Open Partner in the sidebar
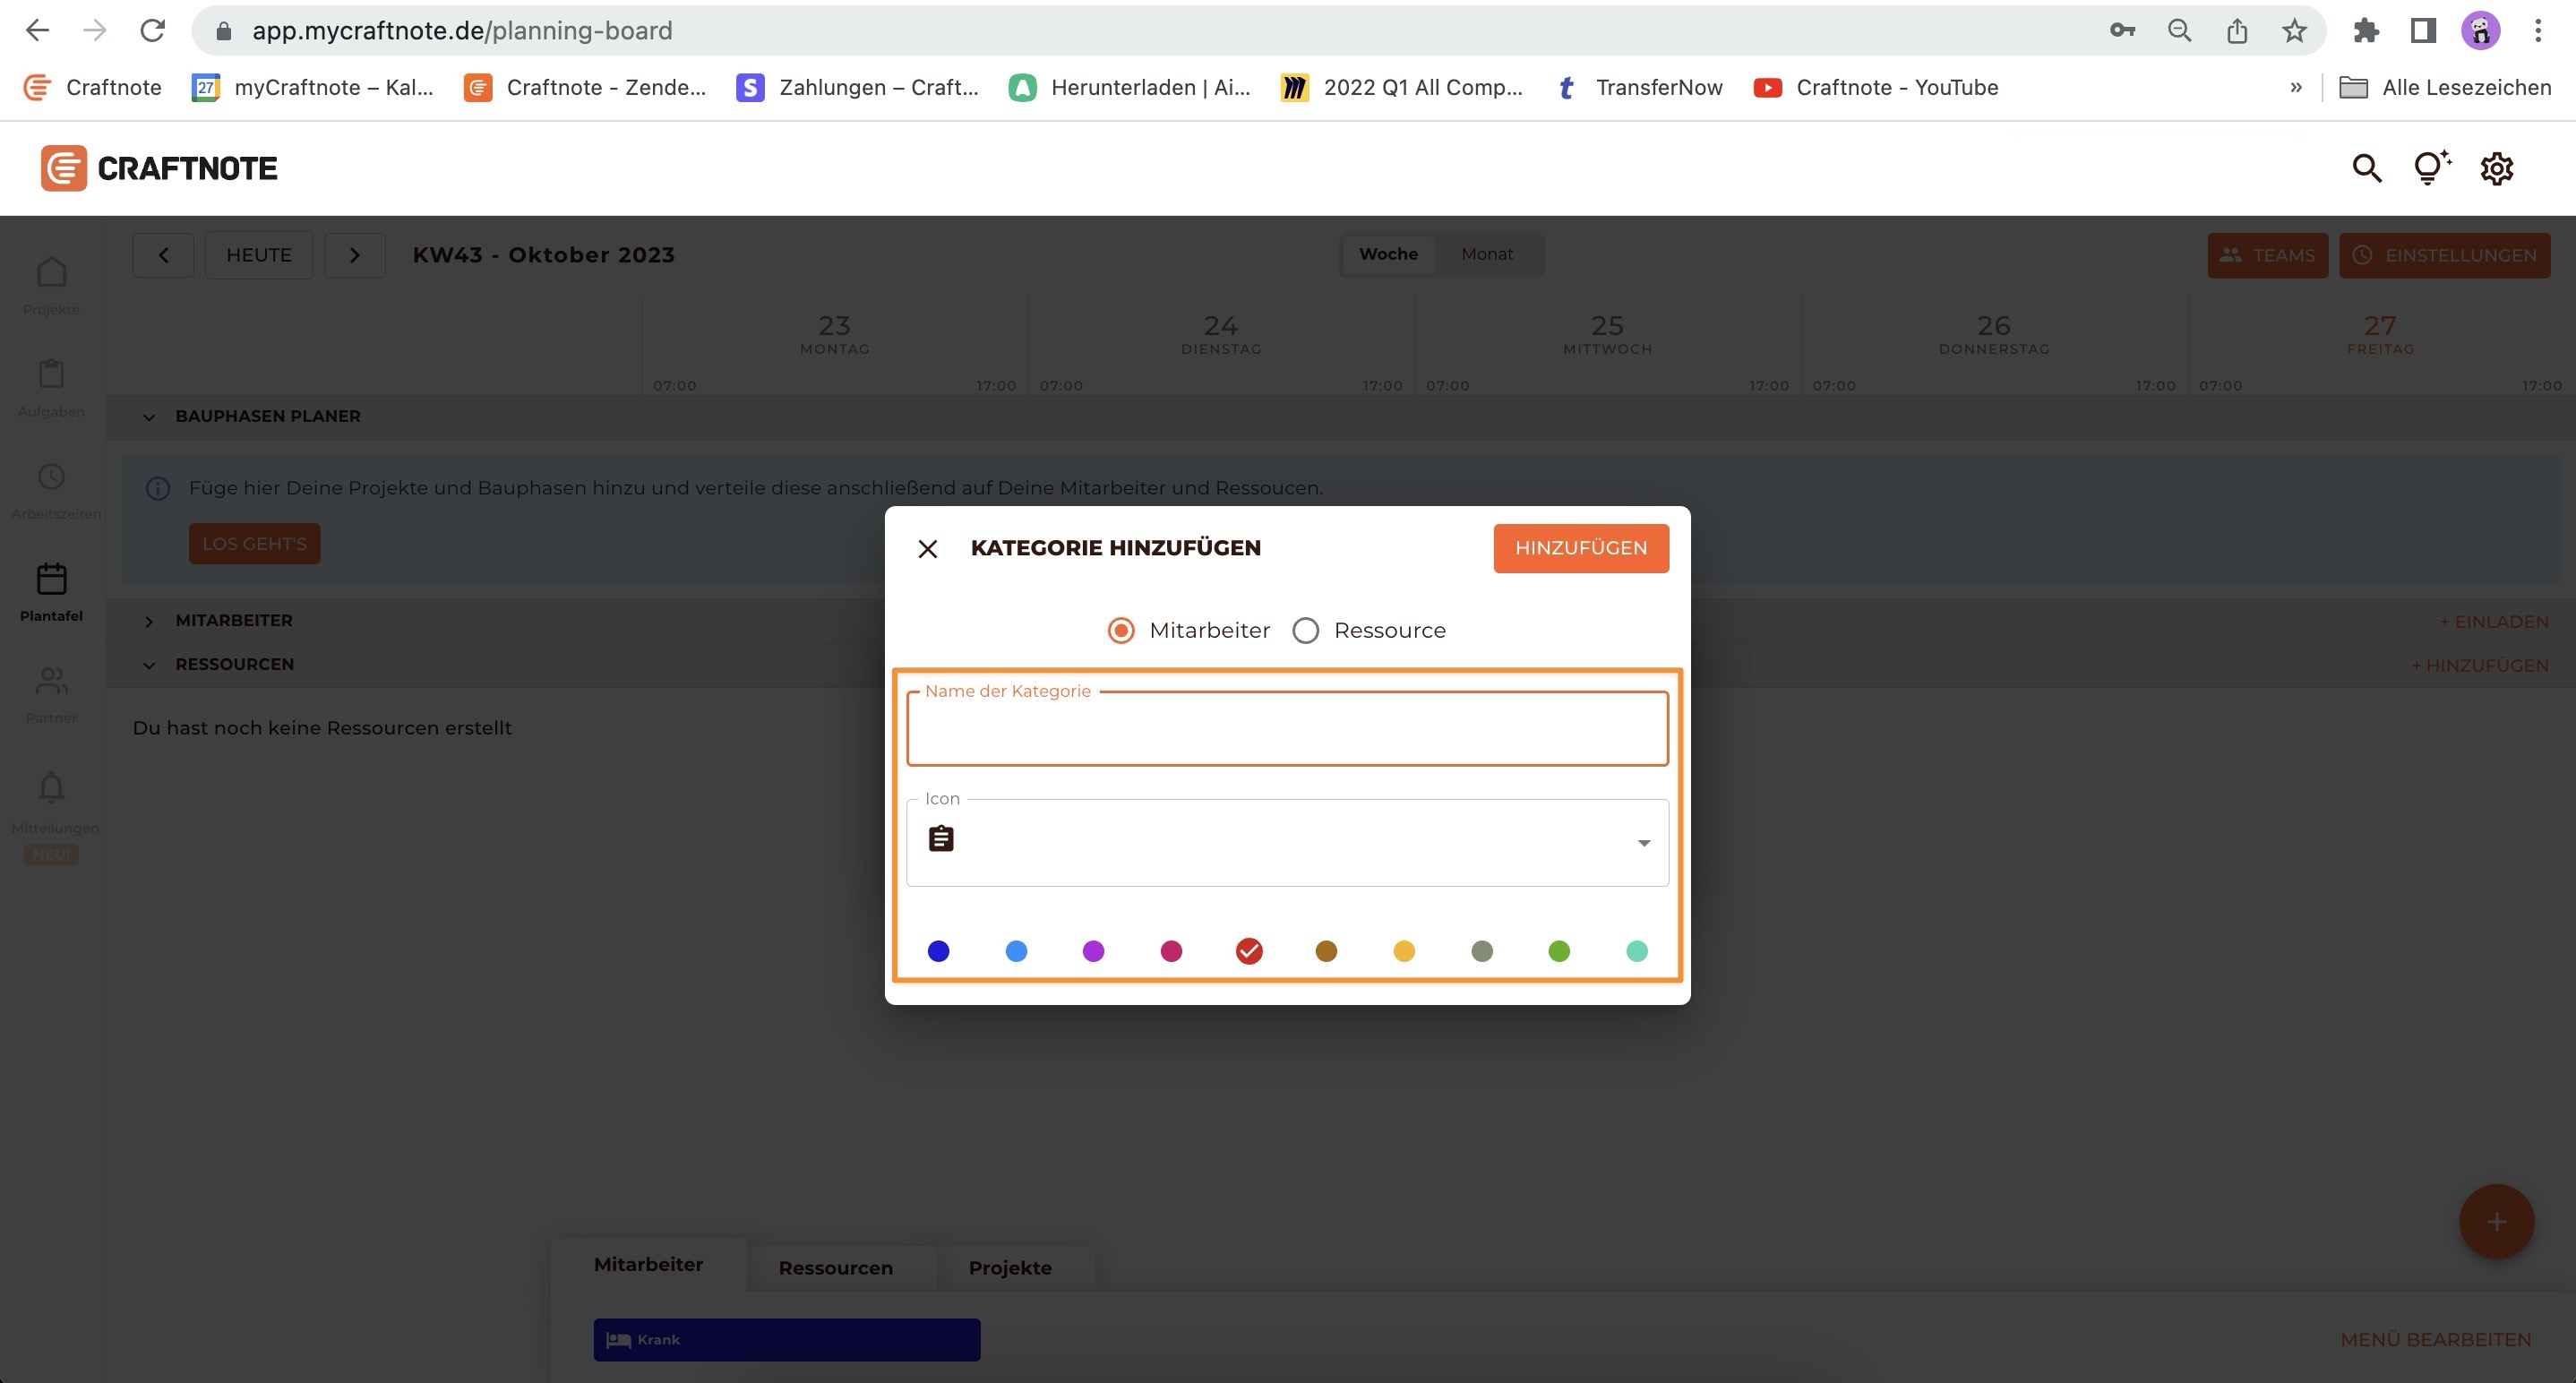The height and width of the screenshot is (1383, 2576). pyautogui.click(x=51, y=695)
